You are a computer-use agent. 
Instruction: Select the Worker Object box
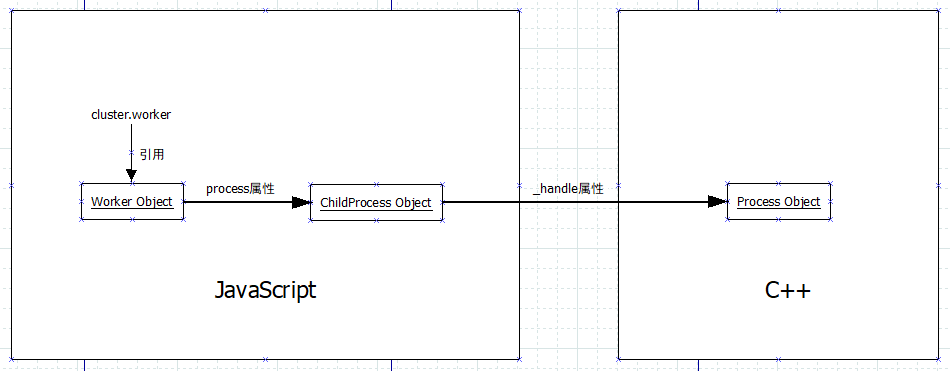pyautogui.click(x=132, y=201)
